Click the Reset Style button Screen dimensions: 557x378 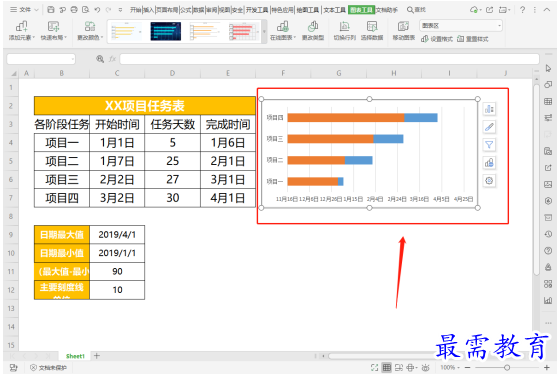tap(472, 39)
